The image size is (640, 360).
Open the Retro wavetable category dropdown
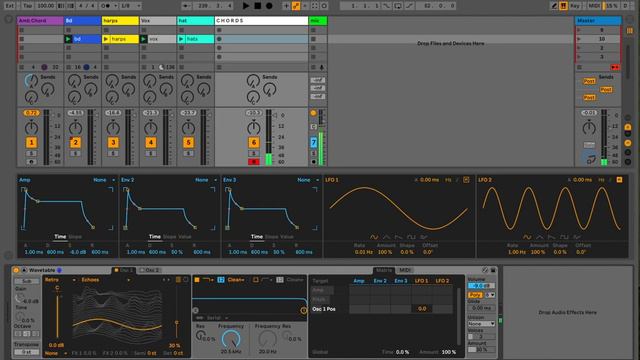click(60, 280)
